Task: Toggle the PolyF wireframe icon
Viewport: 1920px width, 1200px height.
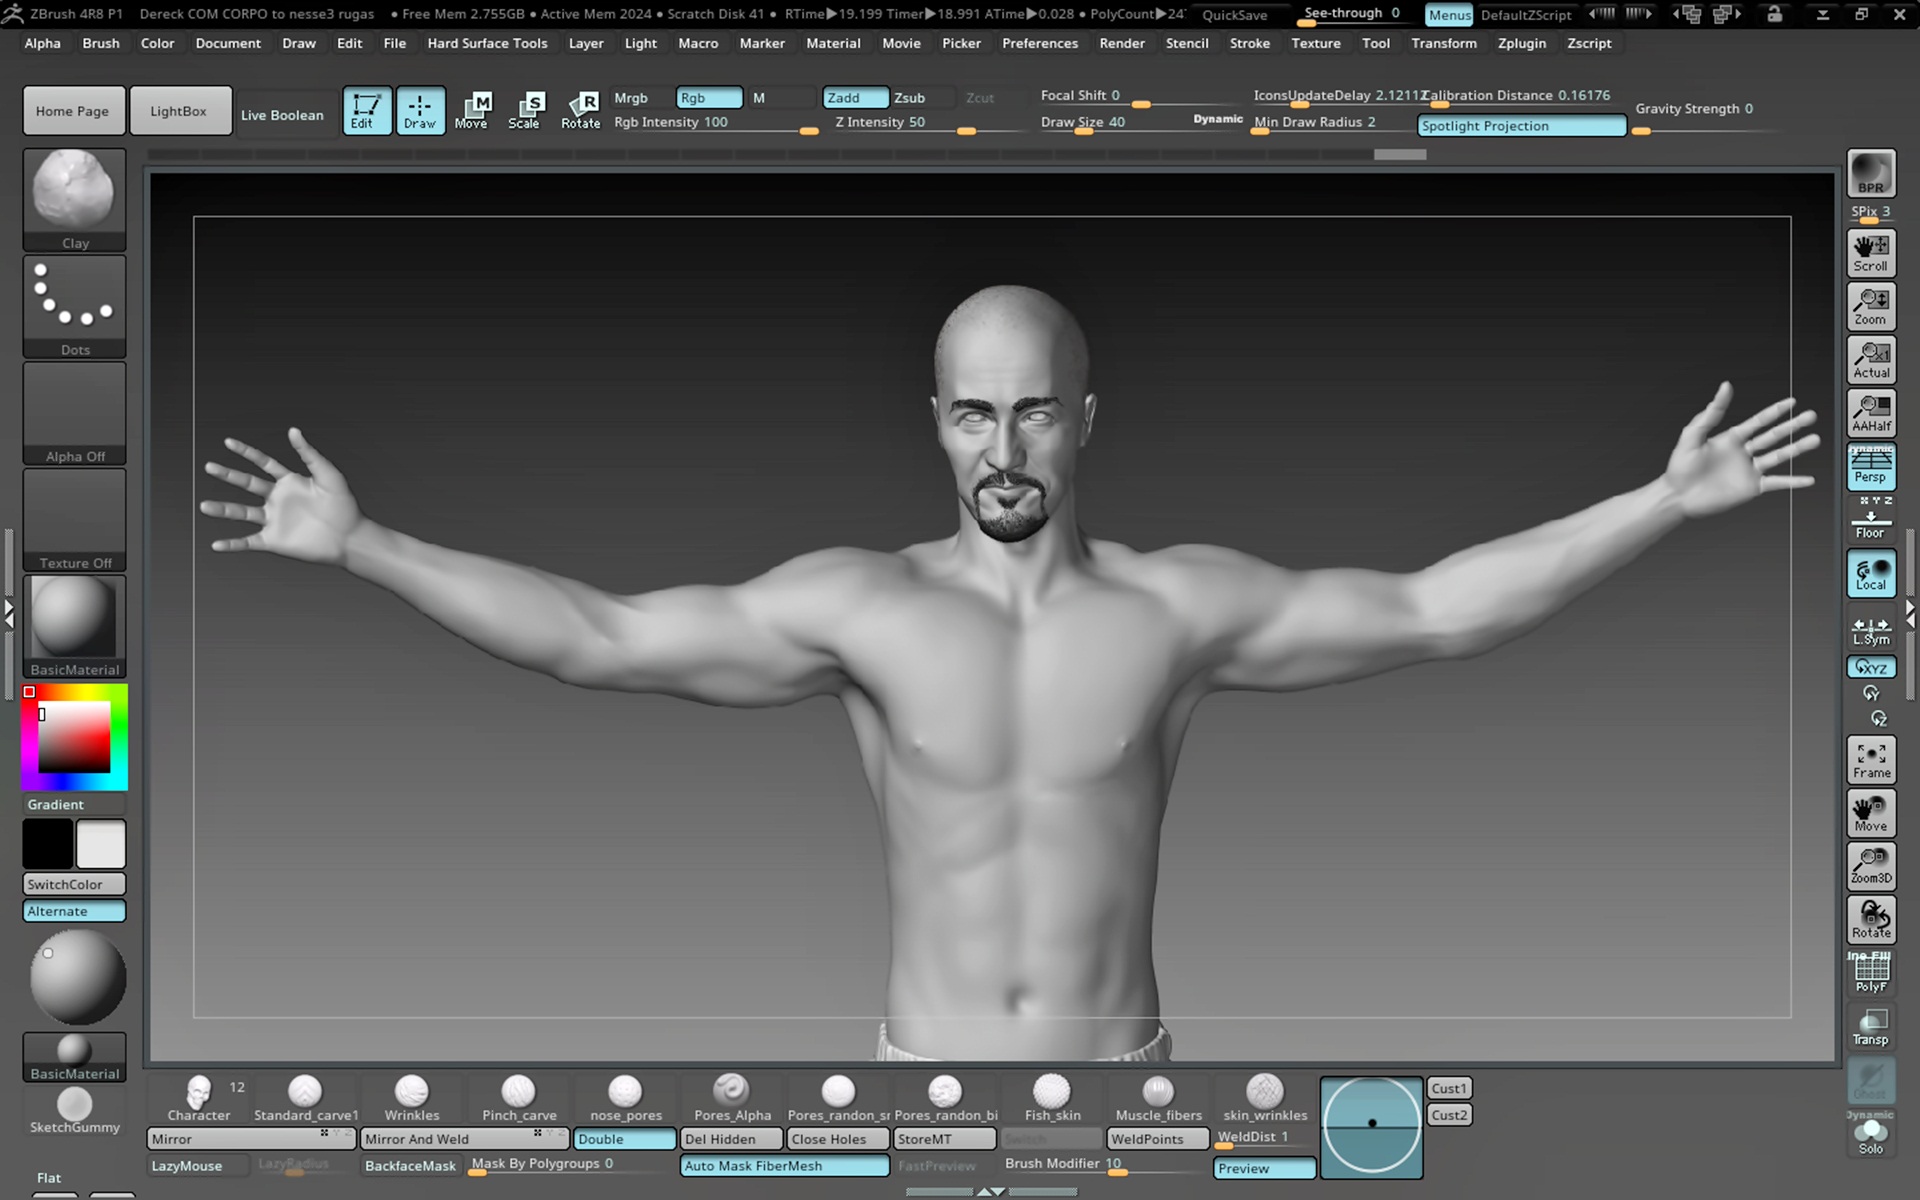Action: coord(1871,972)
